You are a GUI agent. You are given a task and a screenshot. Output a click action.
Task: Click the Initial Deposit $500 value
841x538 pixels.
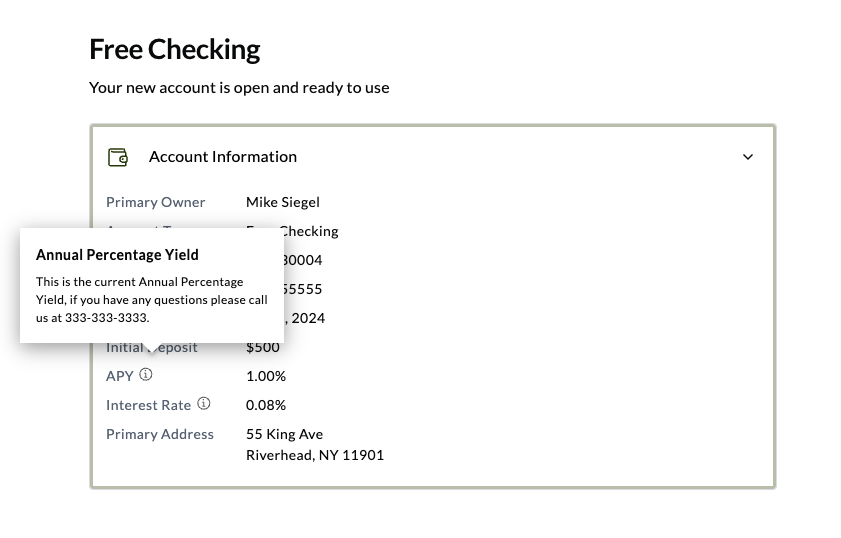click(263, 347)
